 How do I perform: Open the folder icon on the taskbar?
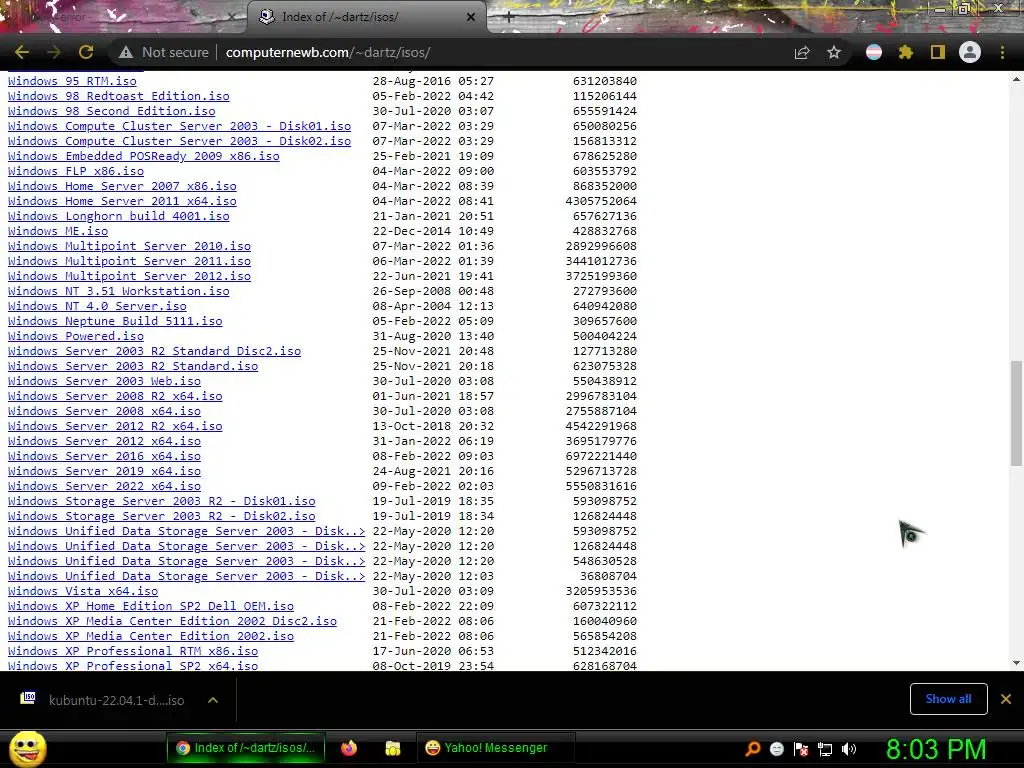(392, 748)
